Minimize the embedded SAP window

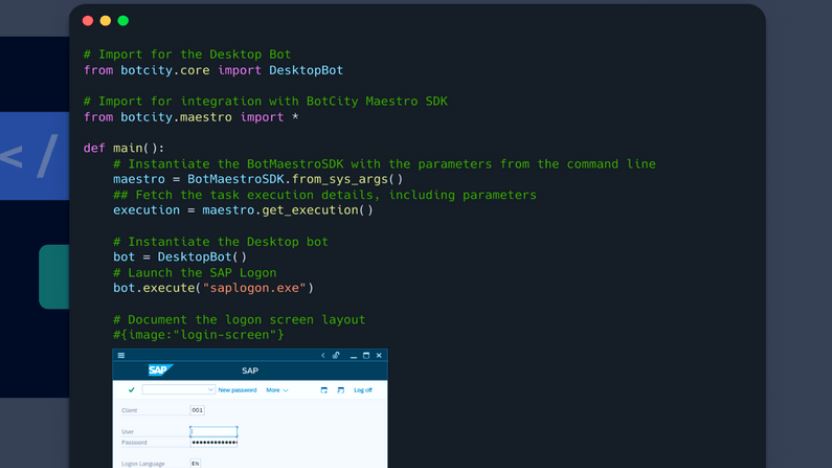point(353,356)
